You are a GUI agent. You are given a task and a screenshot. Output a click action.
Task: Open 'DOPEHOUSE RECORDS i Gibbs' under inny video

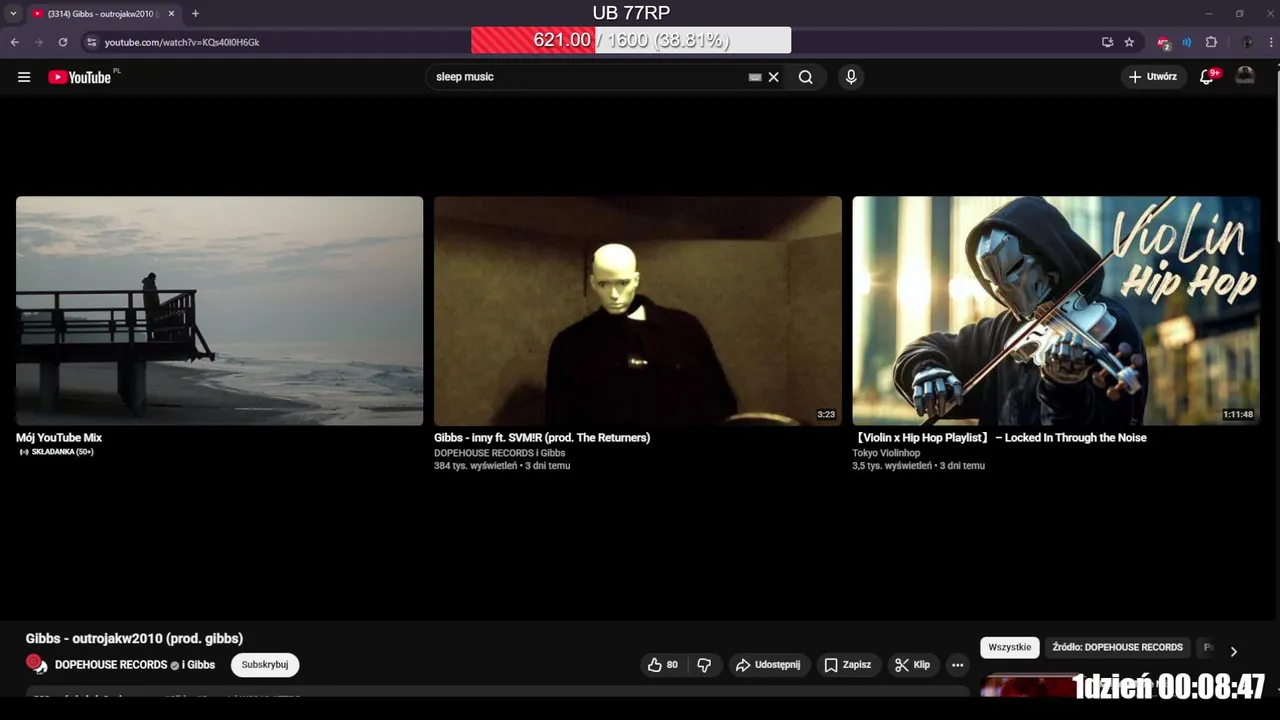499,453
